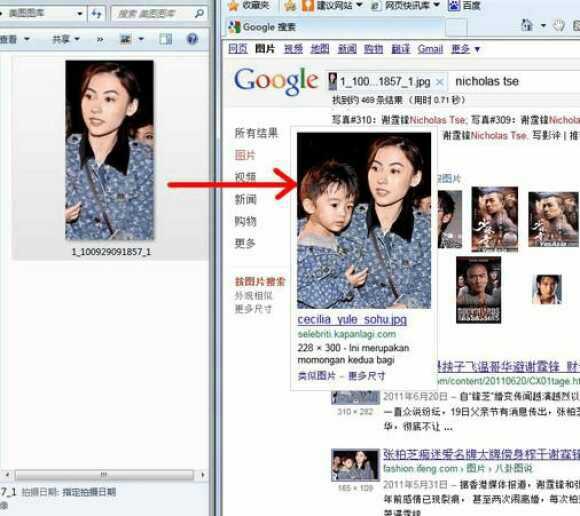Go to 新闻 in Google top navigation
The image size is (580, 516).
347,49
